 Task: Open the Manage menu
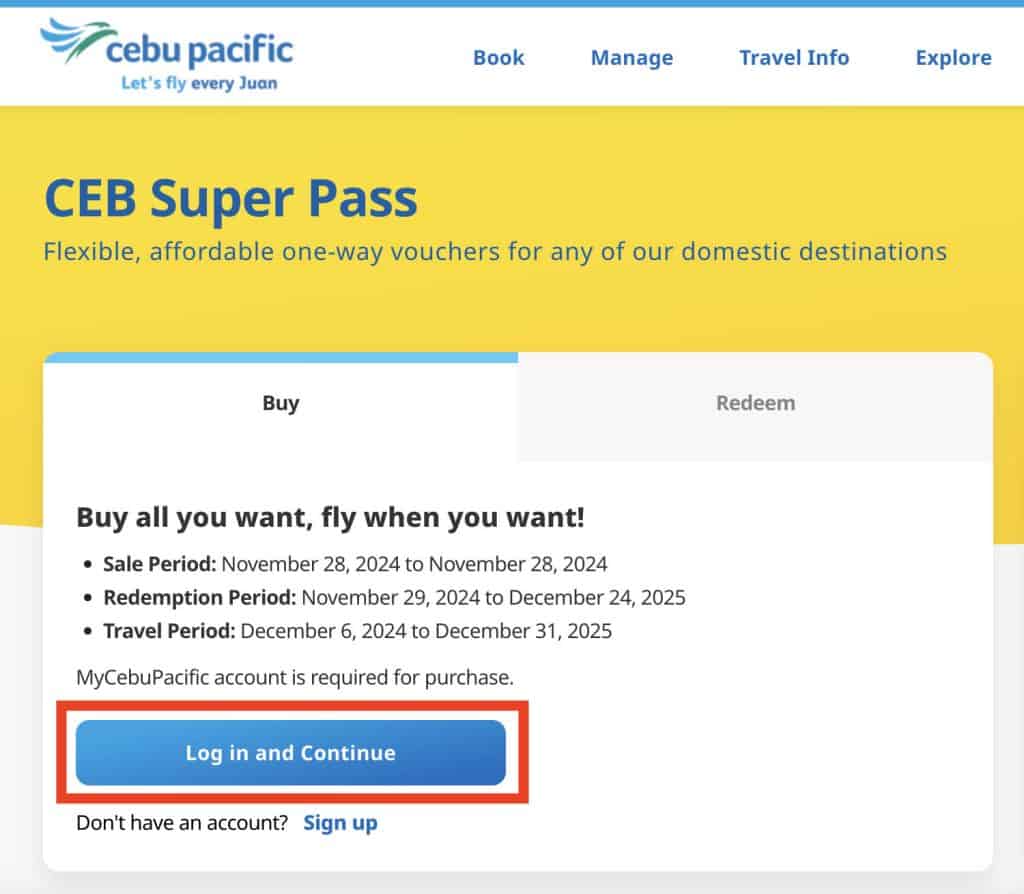pos(631,58)
